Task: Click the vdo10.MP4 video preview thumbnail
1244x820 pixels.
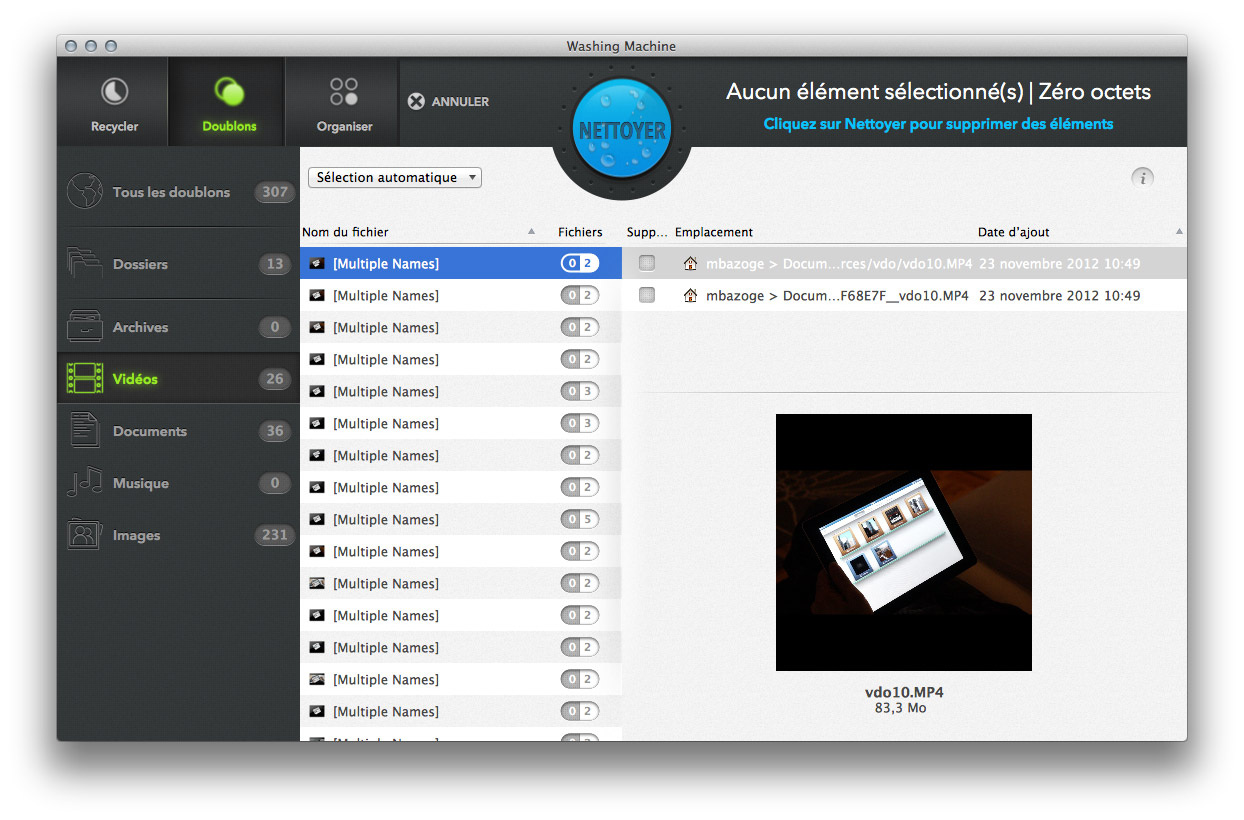Action: click(904, 542)
